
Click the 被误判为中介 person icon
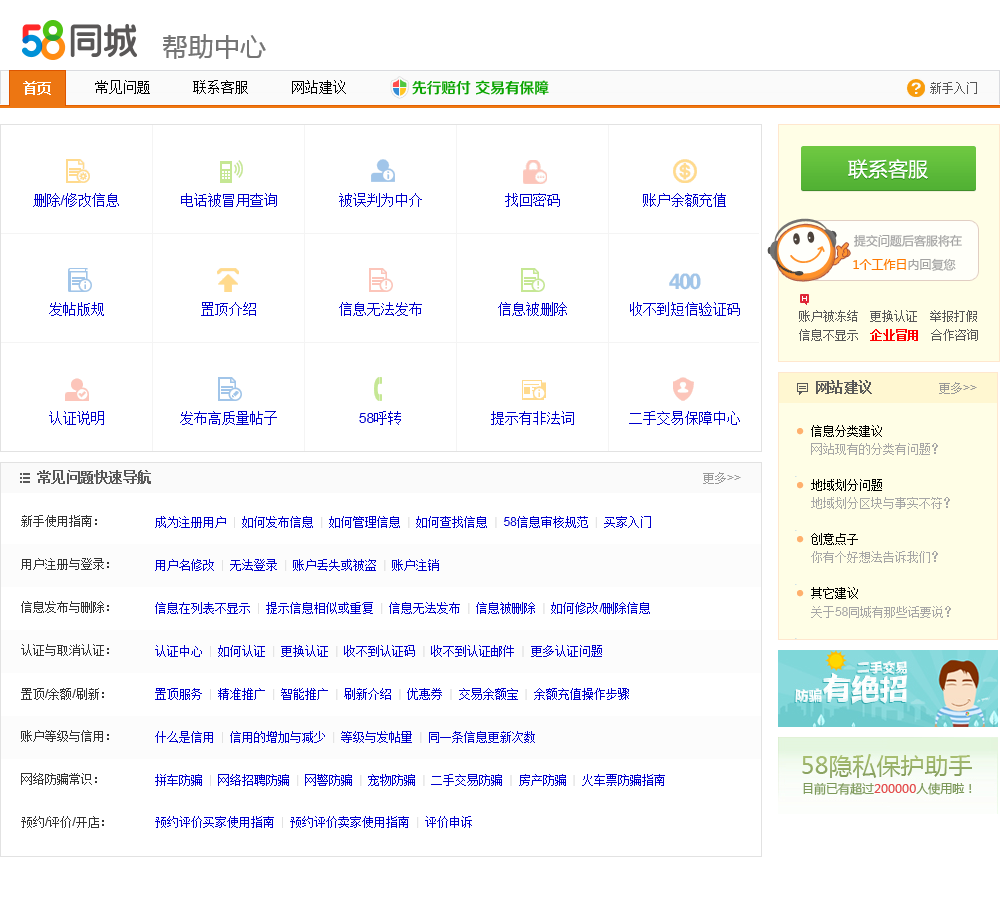click(x=382, y=171)
